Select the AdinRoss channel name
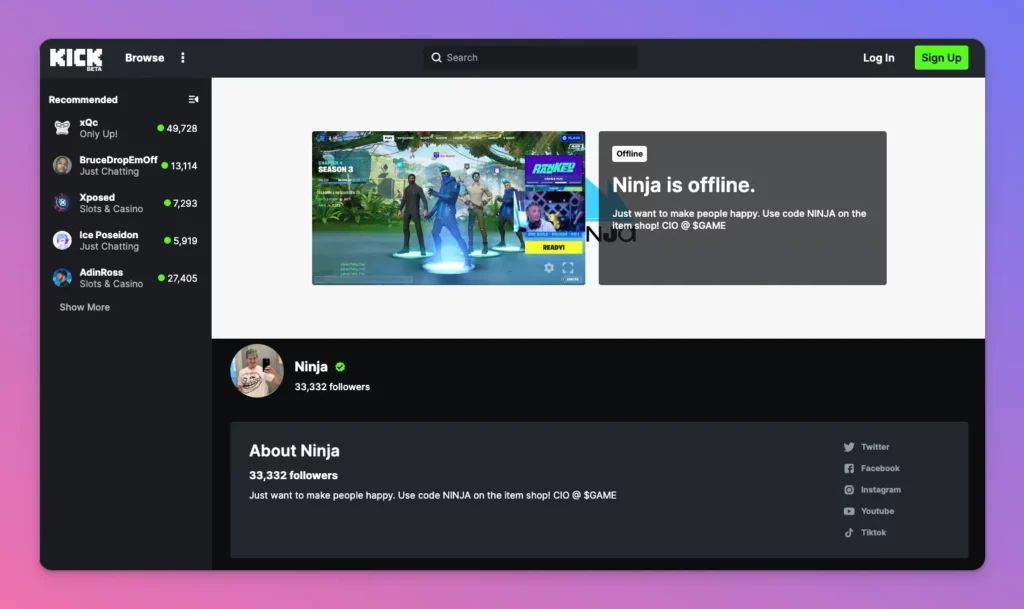The height and width of the screenshot is (609, 1024). click(x=101, y=272)
